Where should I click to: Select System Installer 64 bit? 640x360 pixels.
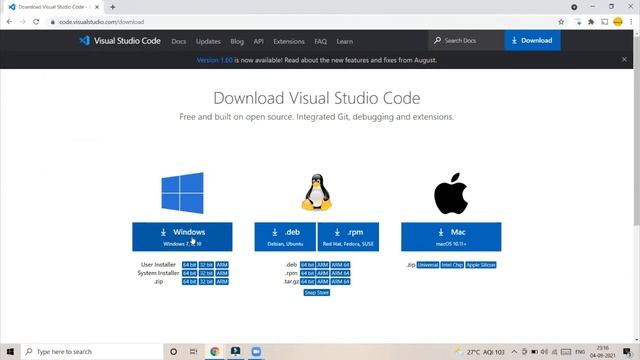pyautogui.click(x=189, y=273)
